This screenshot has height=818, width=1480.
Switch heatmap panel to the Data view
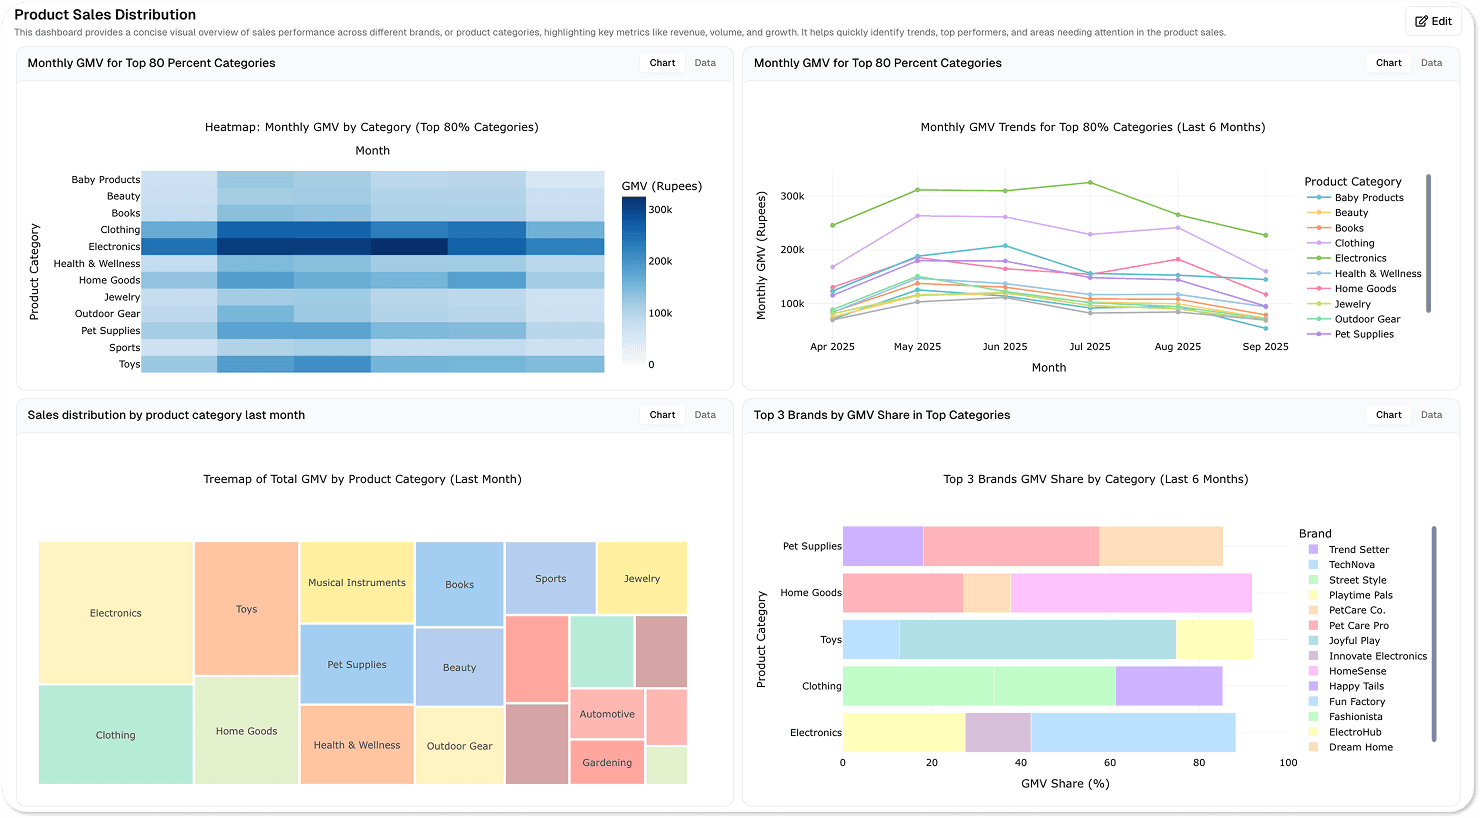click(705, 62)
